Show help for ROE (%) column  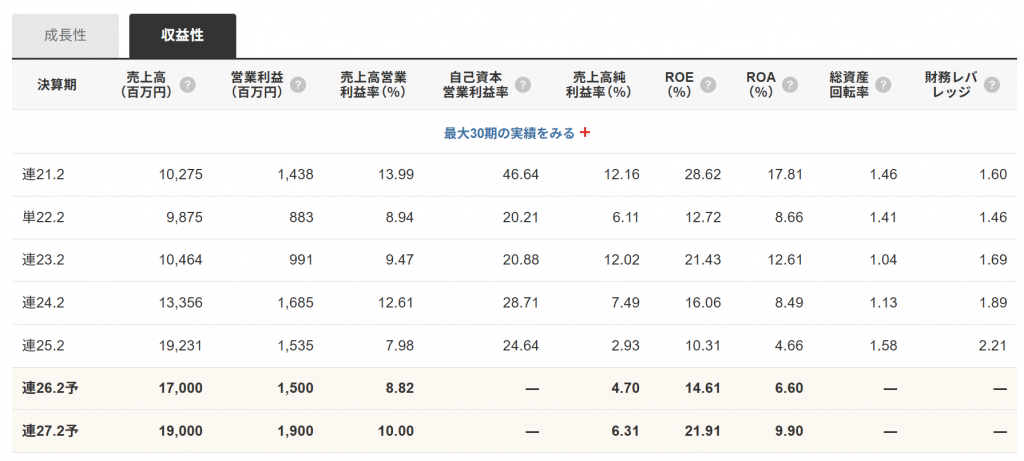[x=708, y=85]
